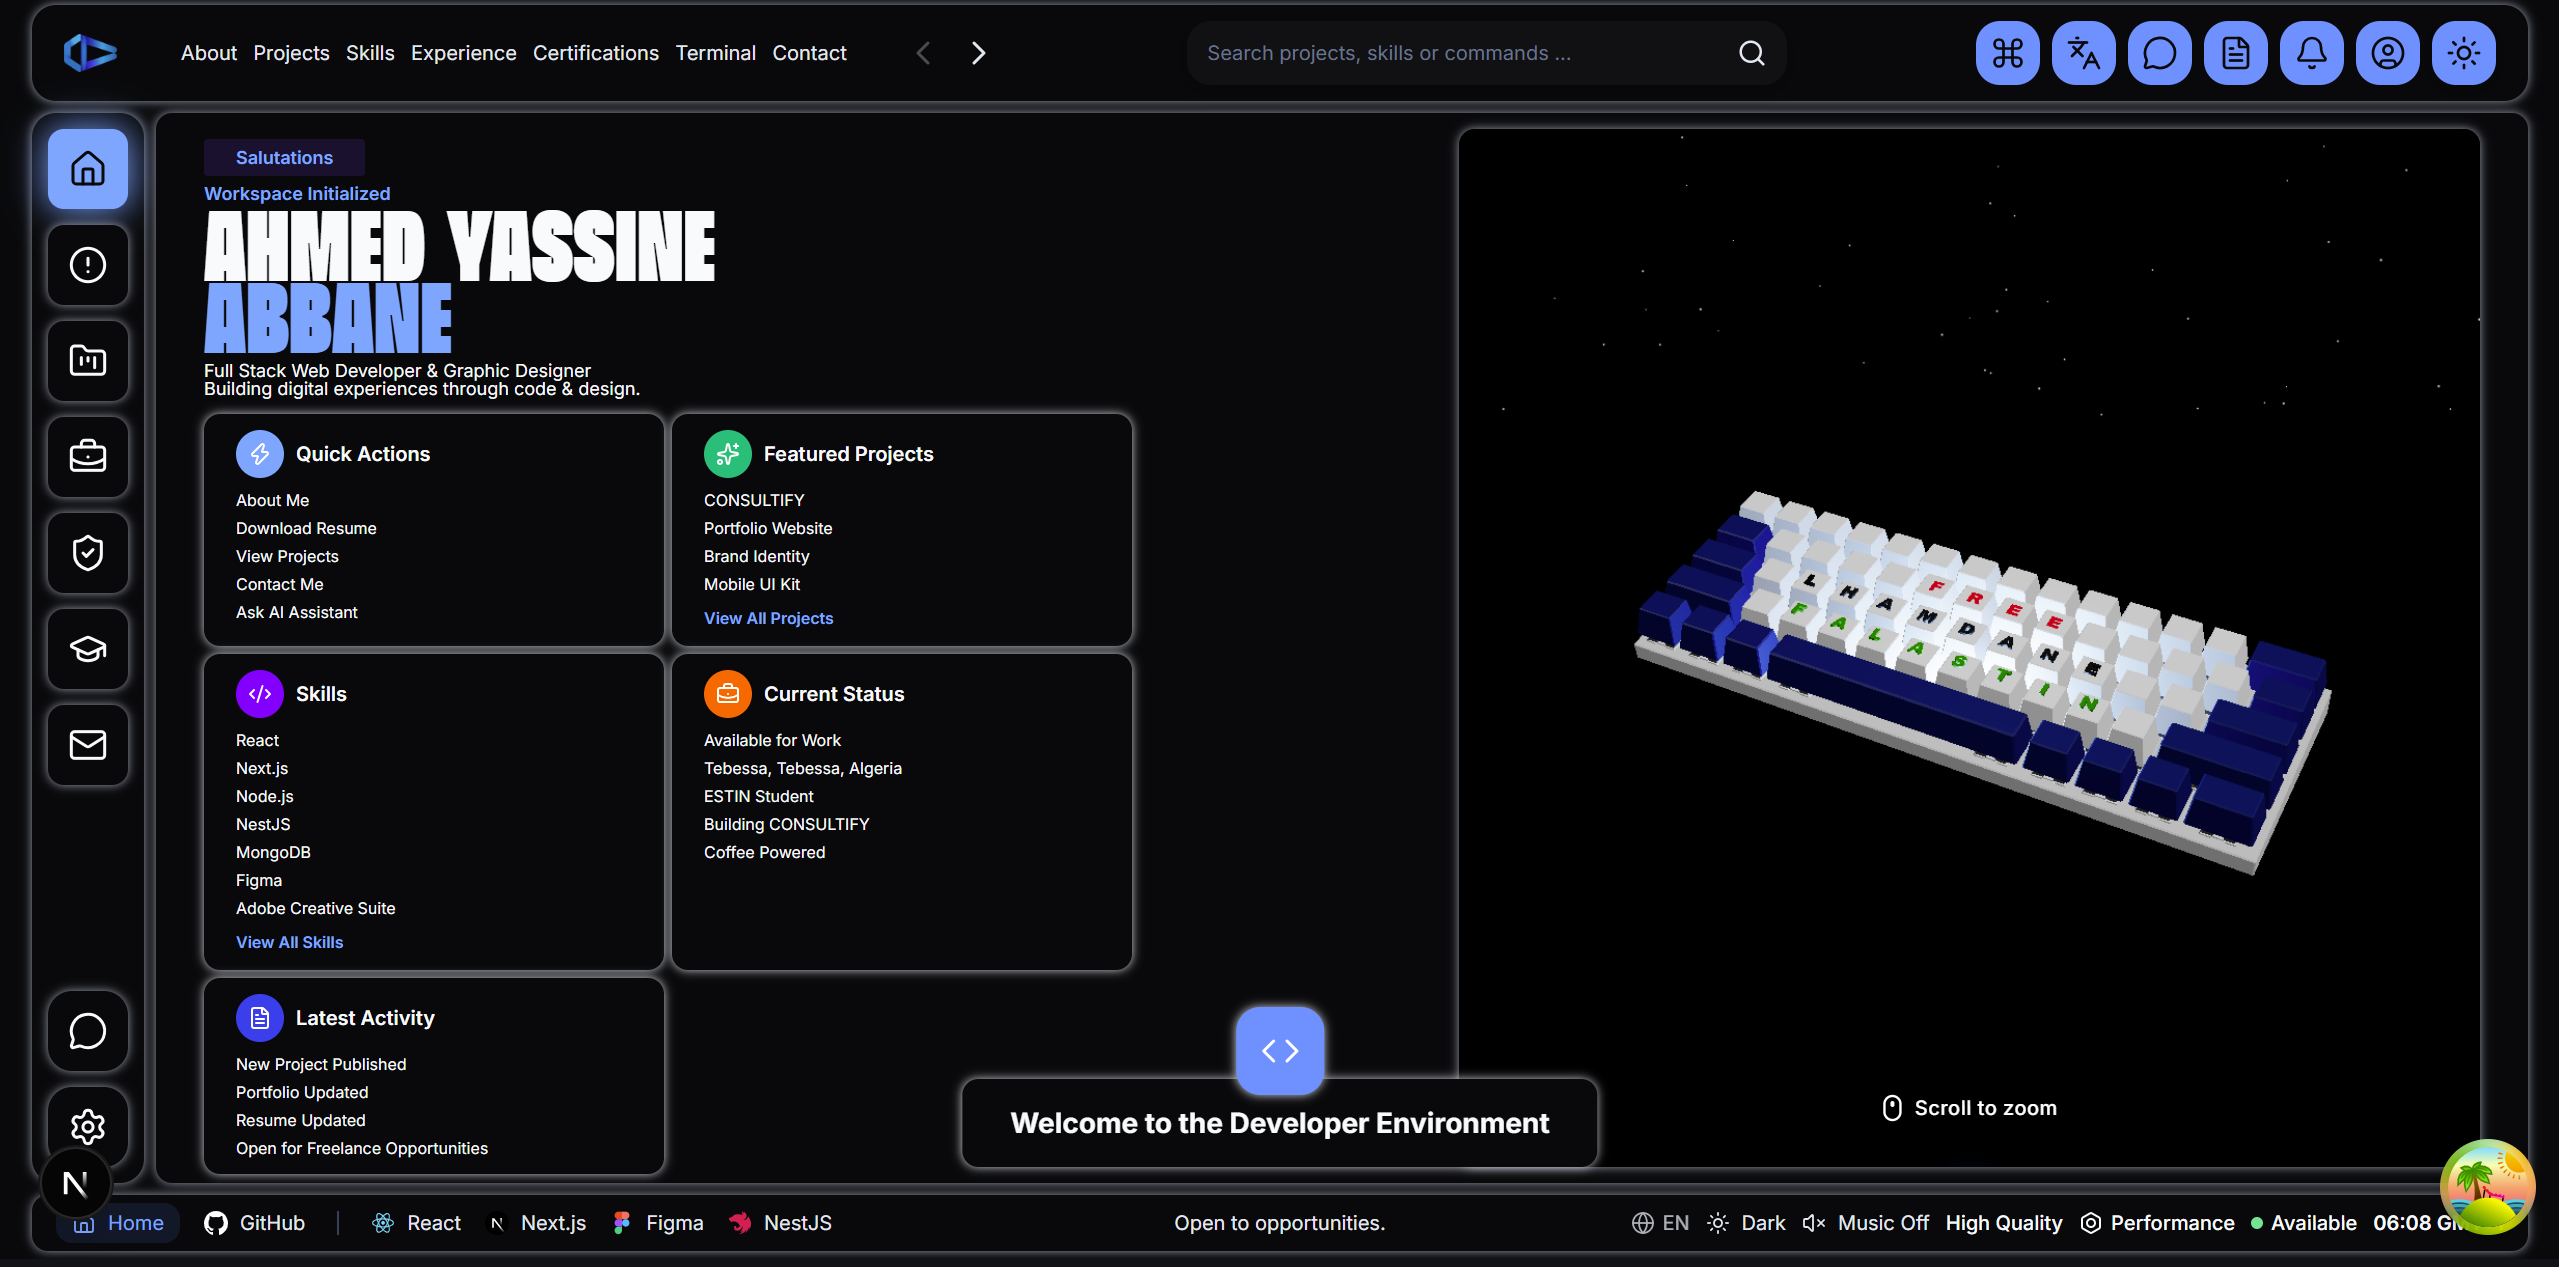The image size is (2559, 1267).
Task: Open the About info sidebar icon
Action: click(x=88, y=265)
